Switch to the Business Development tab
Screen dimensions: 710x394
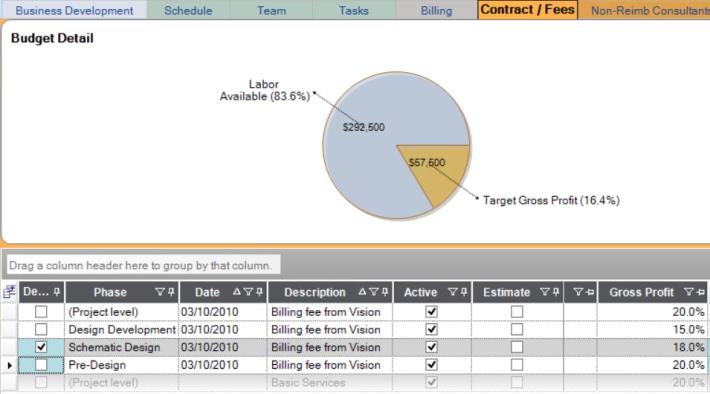click(x=74, y=10)
